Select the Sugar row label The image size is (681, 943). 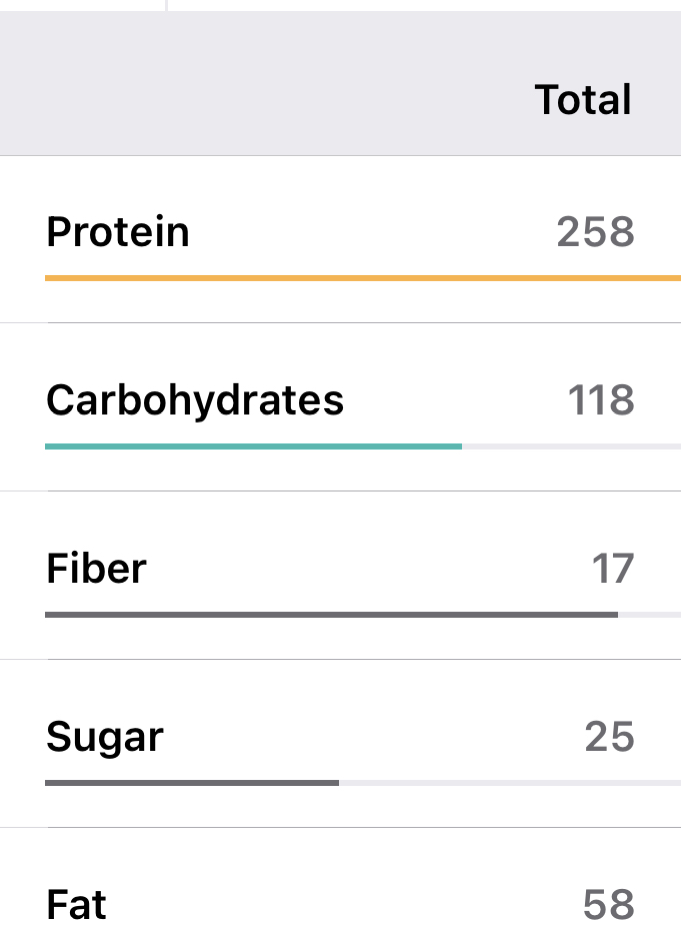105,737
